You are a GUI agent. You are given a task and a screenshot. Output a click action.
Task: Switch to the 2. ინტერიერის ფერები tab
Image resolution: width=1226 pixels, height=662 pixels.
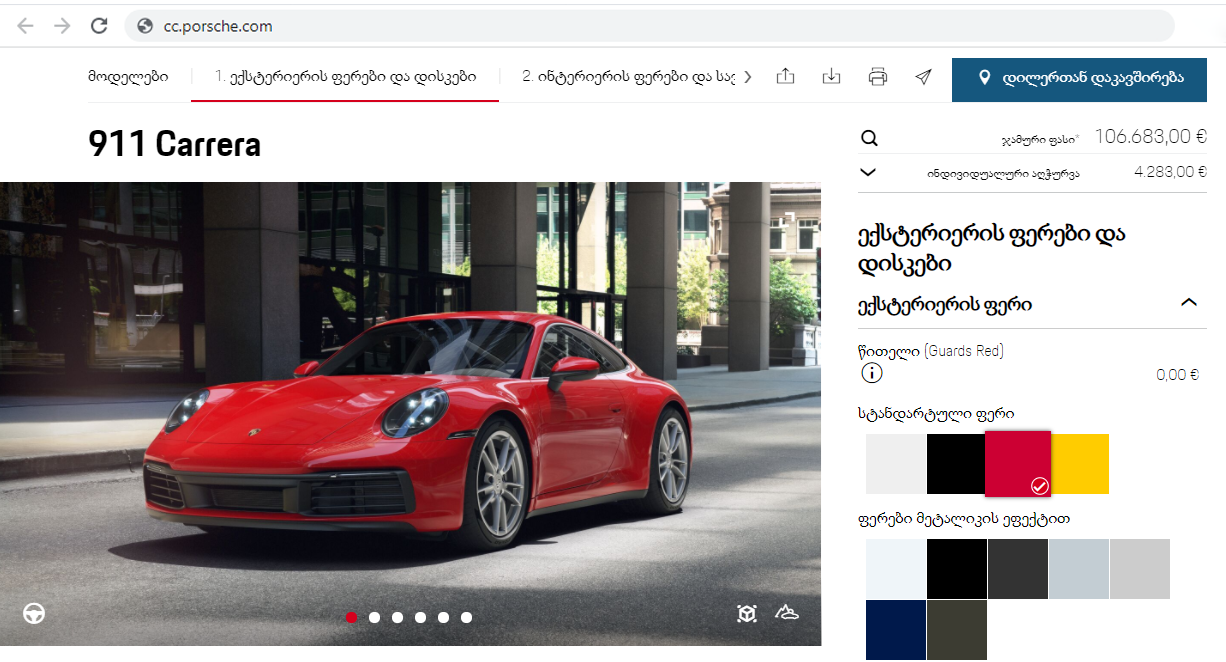tap(628, 77)
